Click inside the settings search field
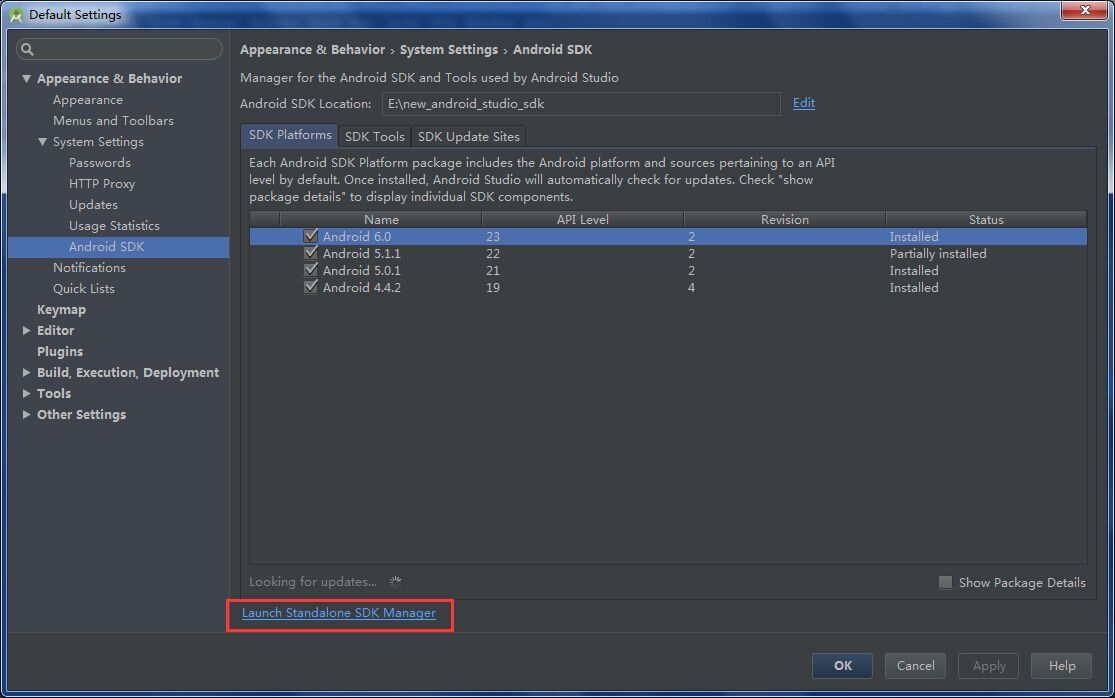Screen dimensions: 1115x698 point(125,49)
